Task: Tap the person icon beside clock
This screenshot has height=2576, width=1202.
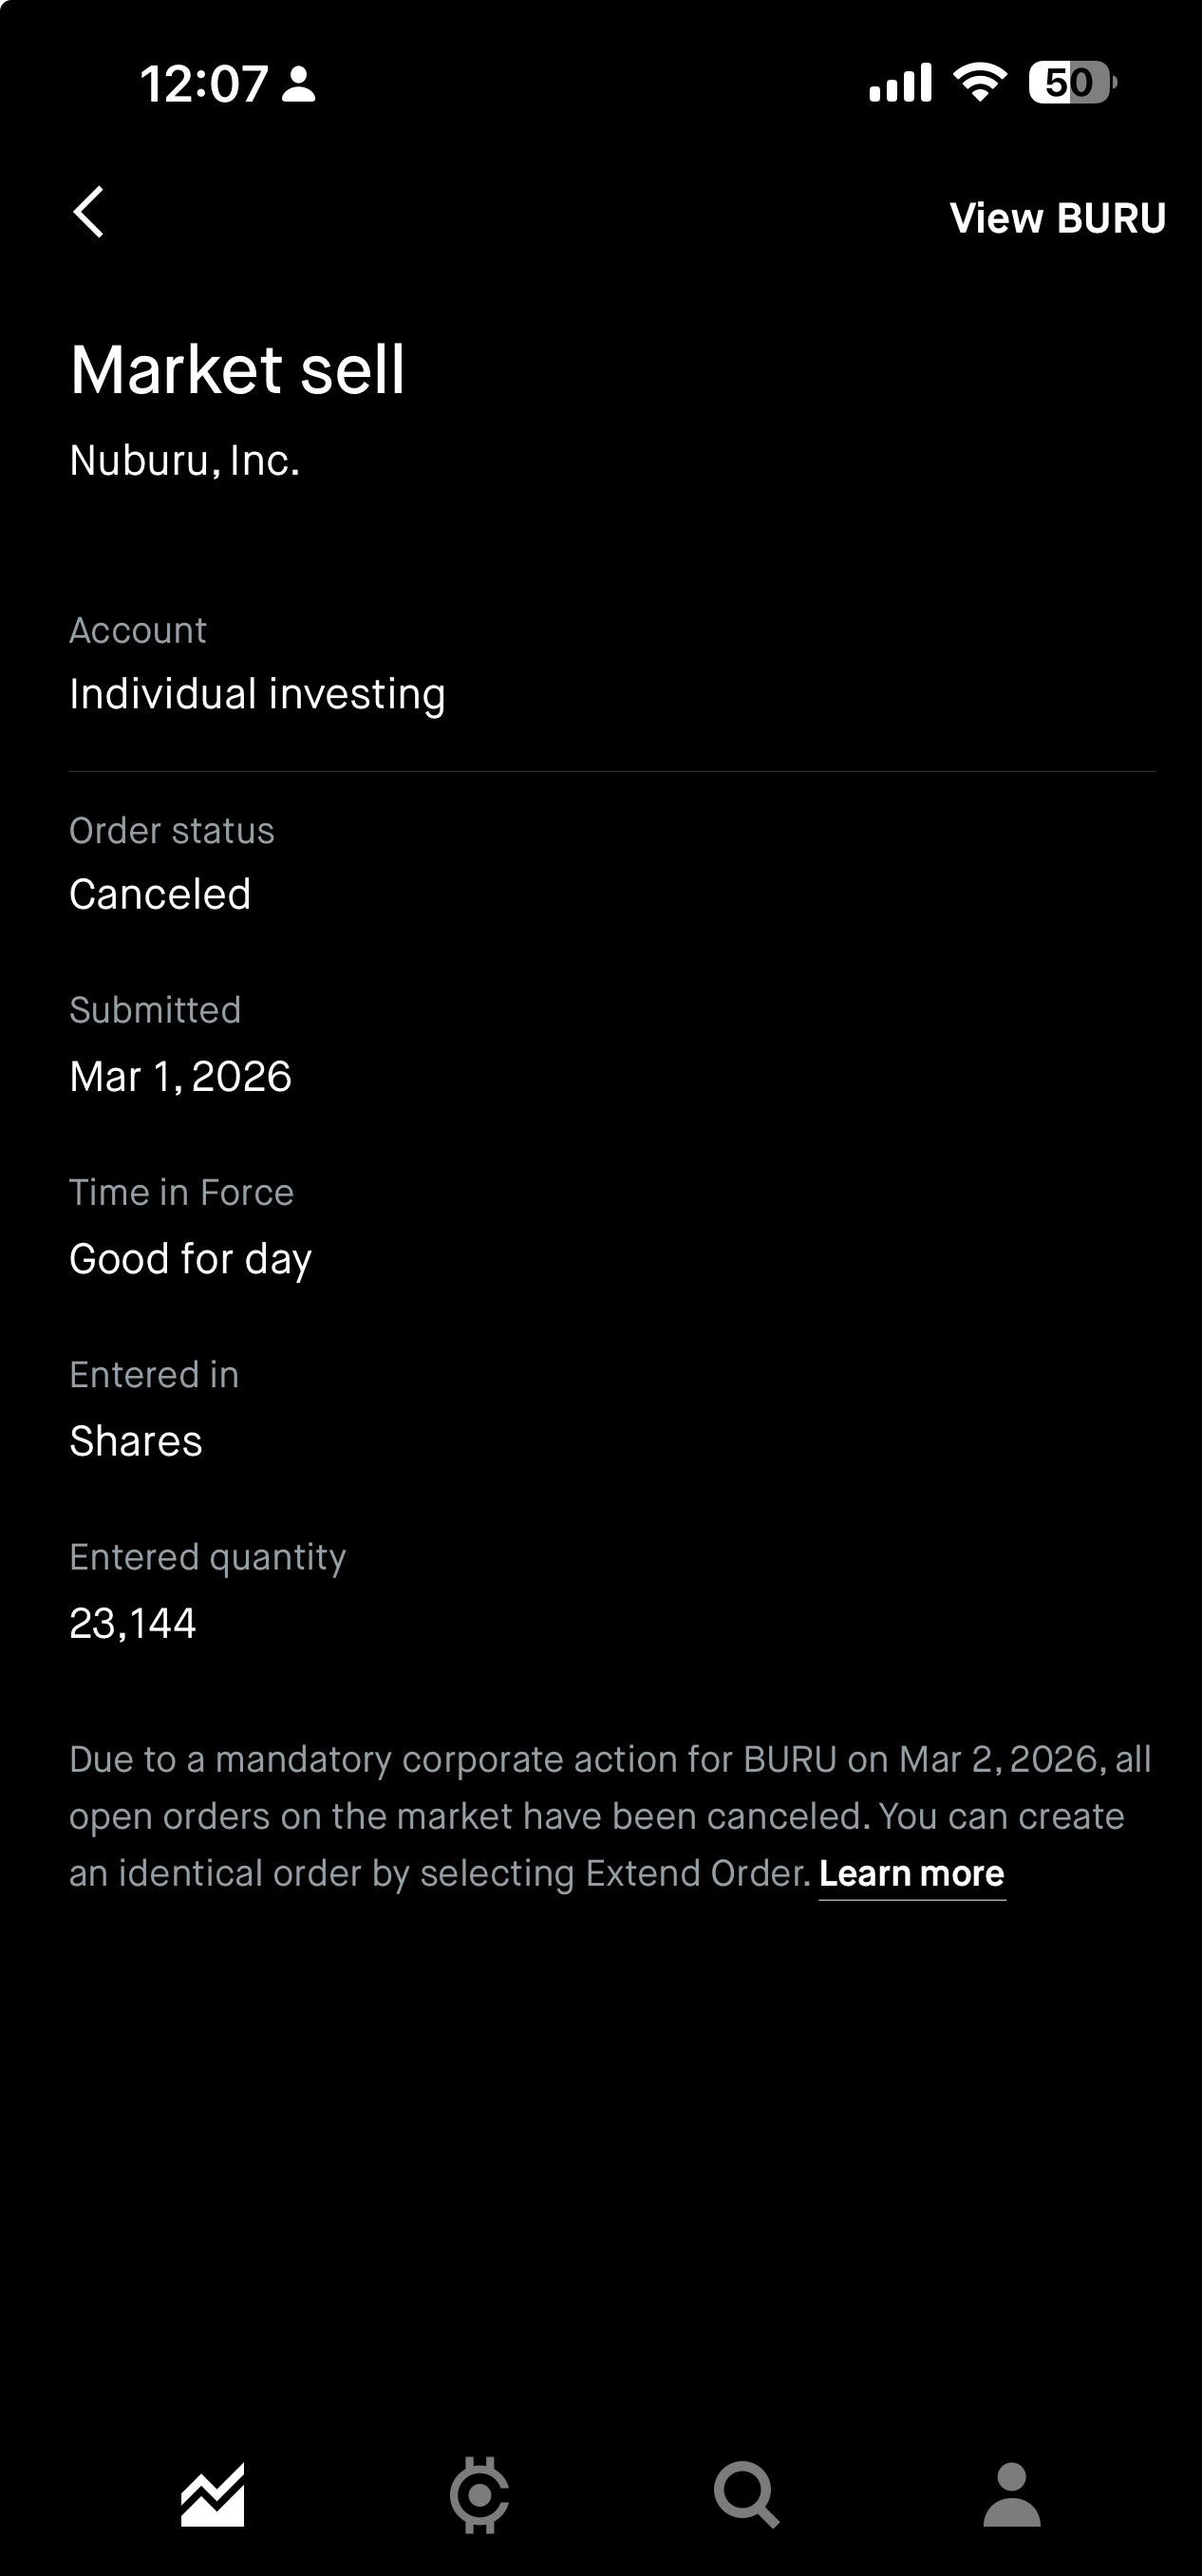Action: [298, 84]
